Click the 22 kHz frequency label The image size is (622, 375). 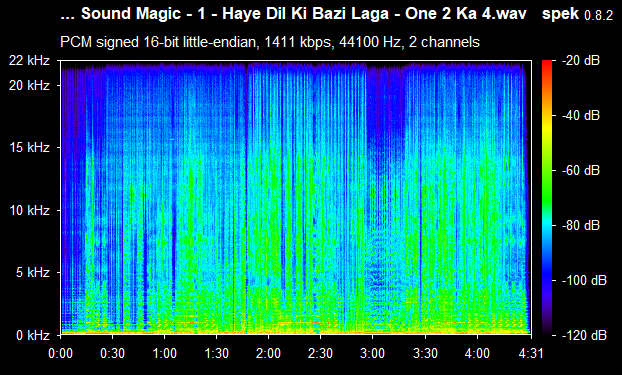[x=30, y=61]
